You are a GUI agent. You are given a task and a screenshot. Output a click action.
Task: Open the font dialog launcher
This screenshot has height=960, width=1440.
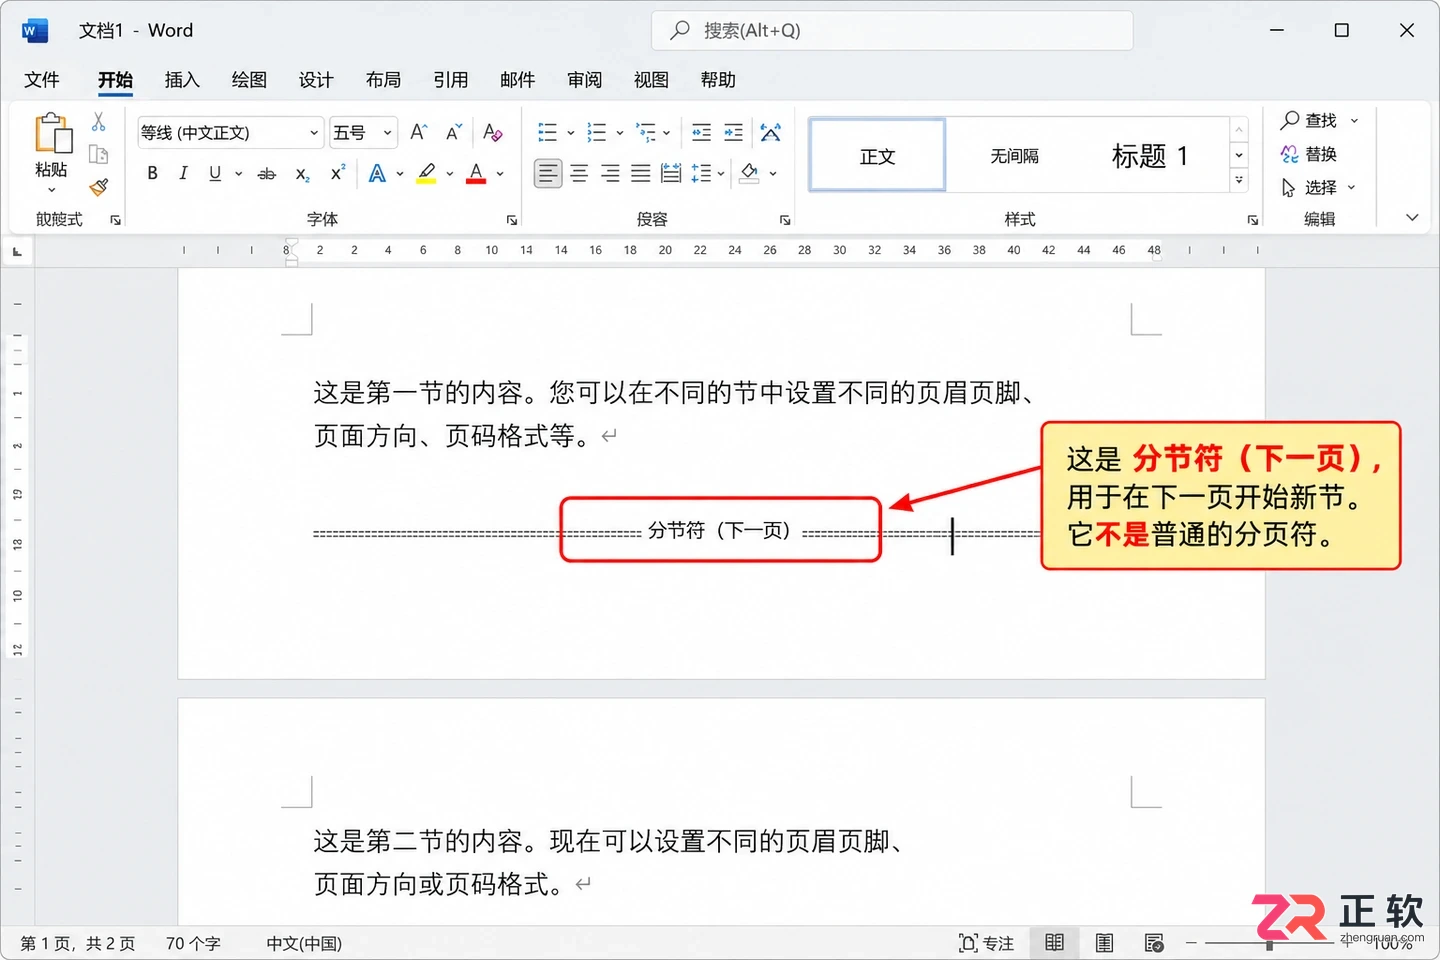(511, 220)
